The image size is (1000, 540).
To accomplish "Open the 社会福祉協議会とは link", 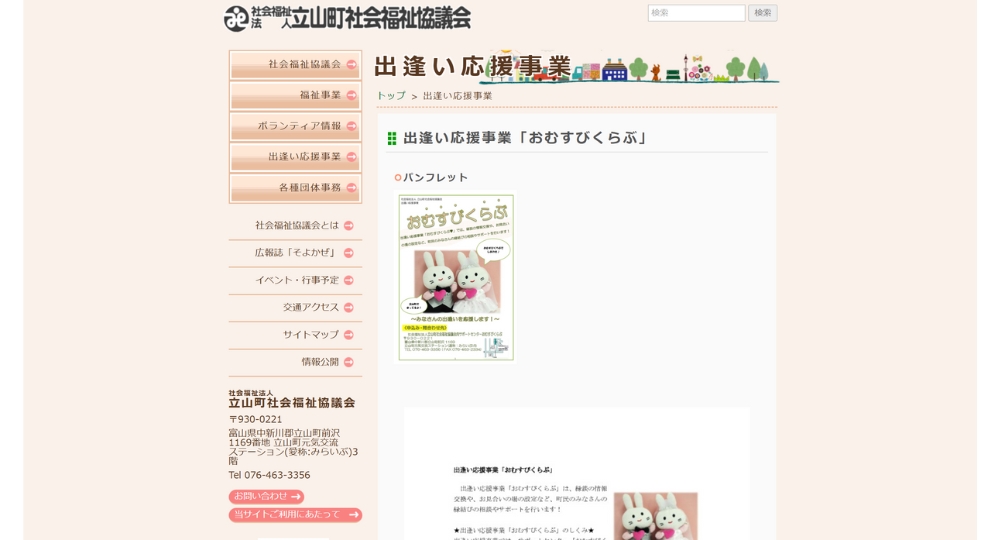I will pos(296,226).
